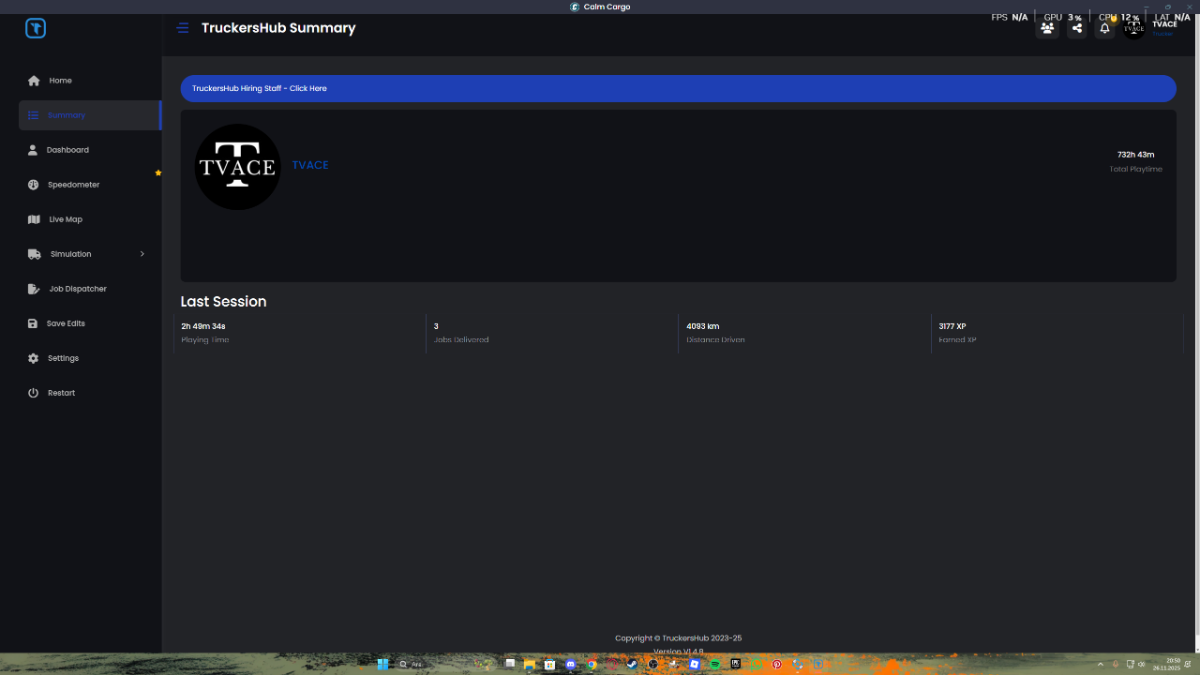Expand the Simulation submenu chevron
1200x675 pixels.
142,254
